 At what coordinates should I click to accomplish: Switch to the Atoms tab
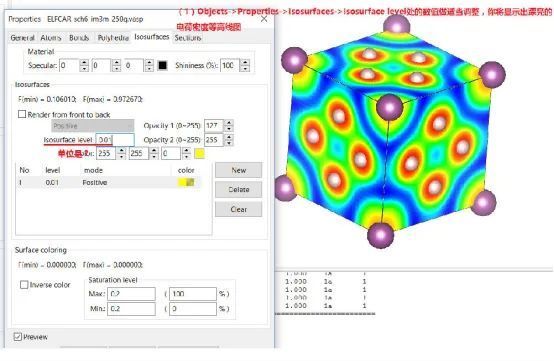coord(51,37)
